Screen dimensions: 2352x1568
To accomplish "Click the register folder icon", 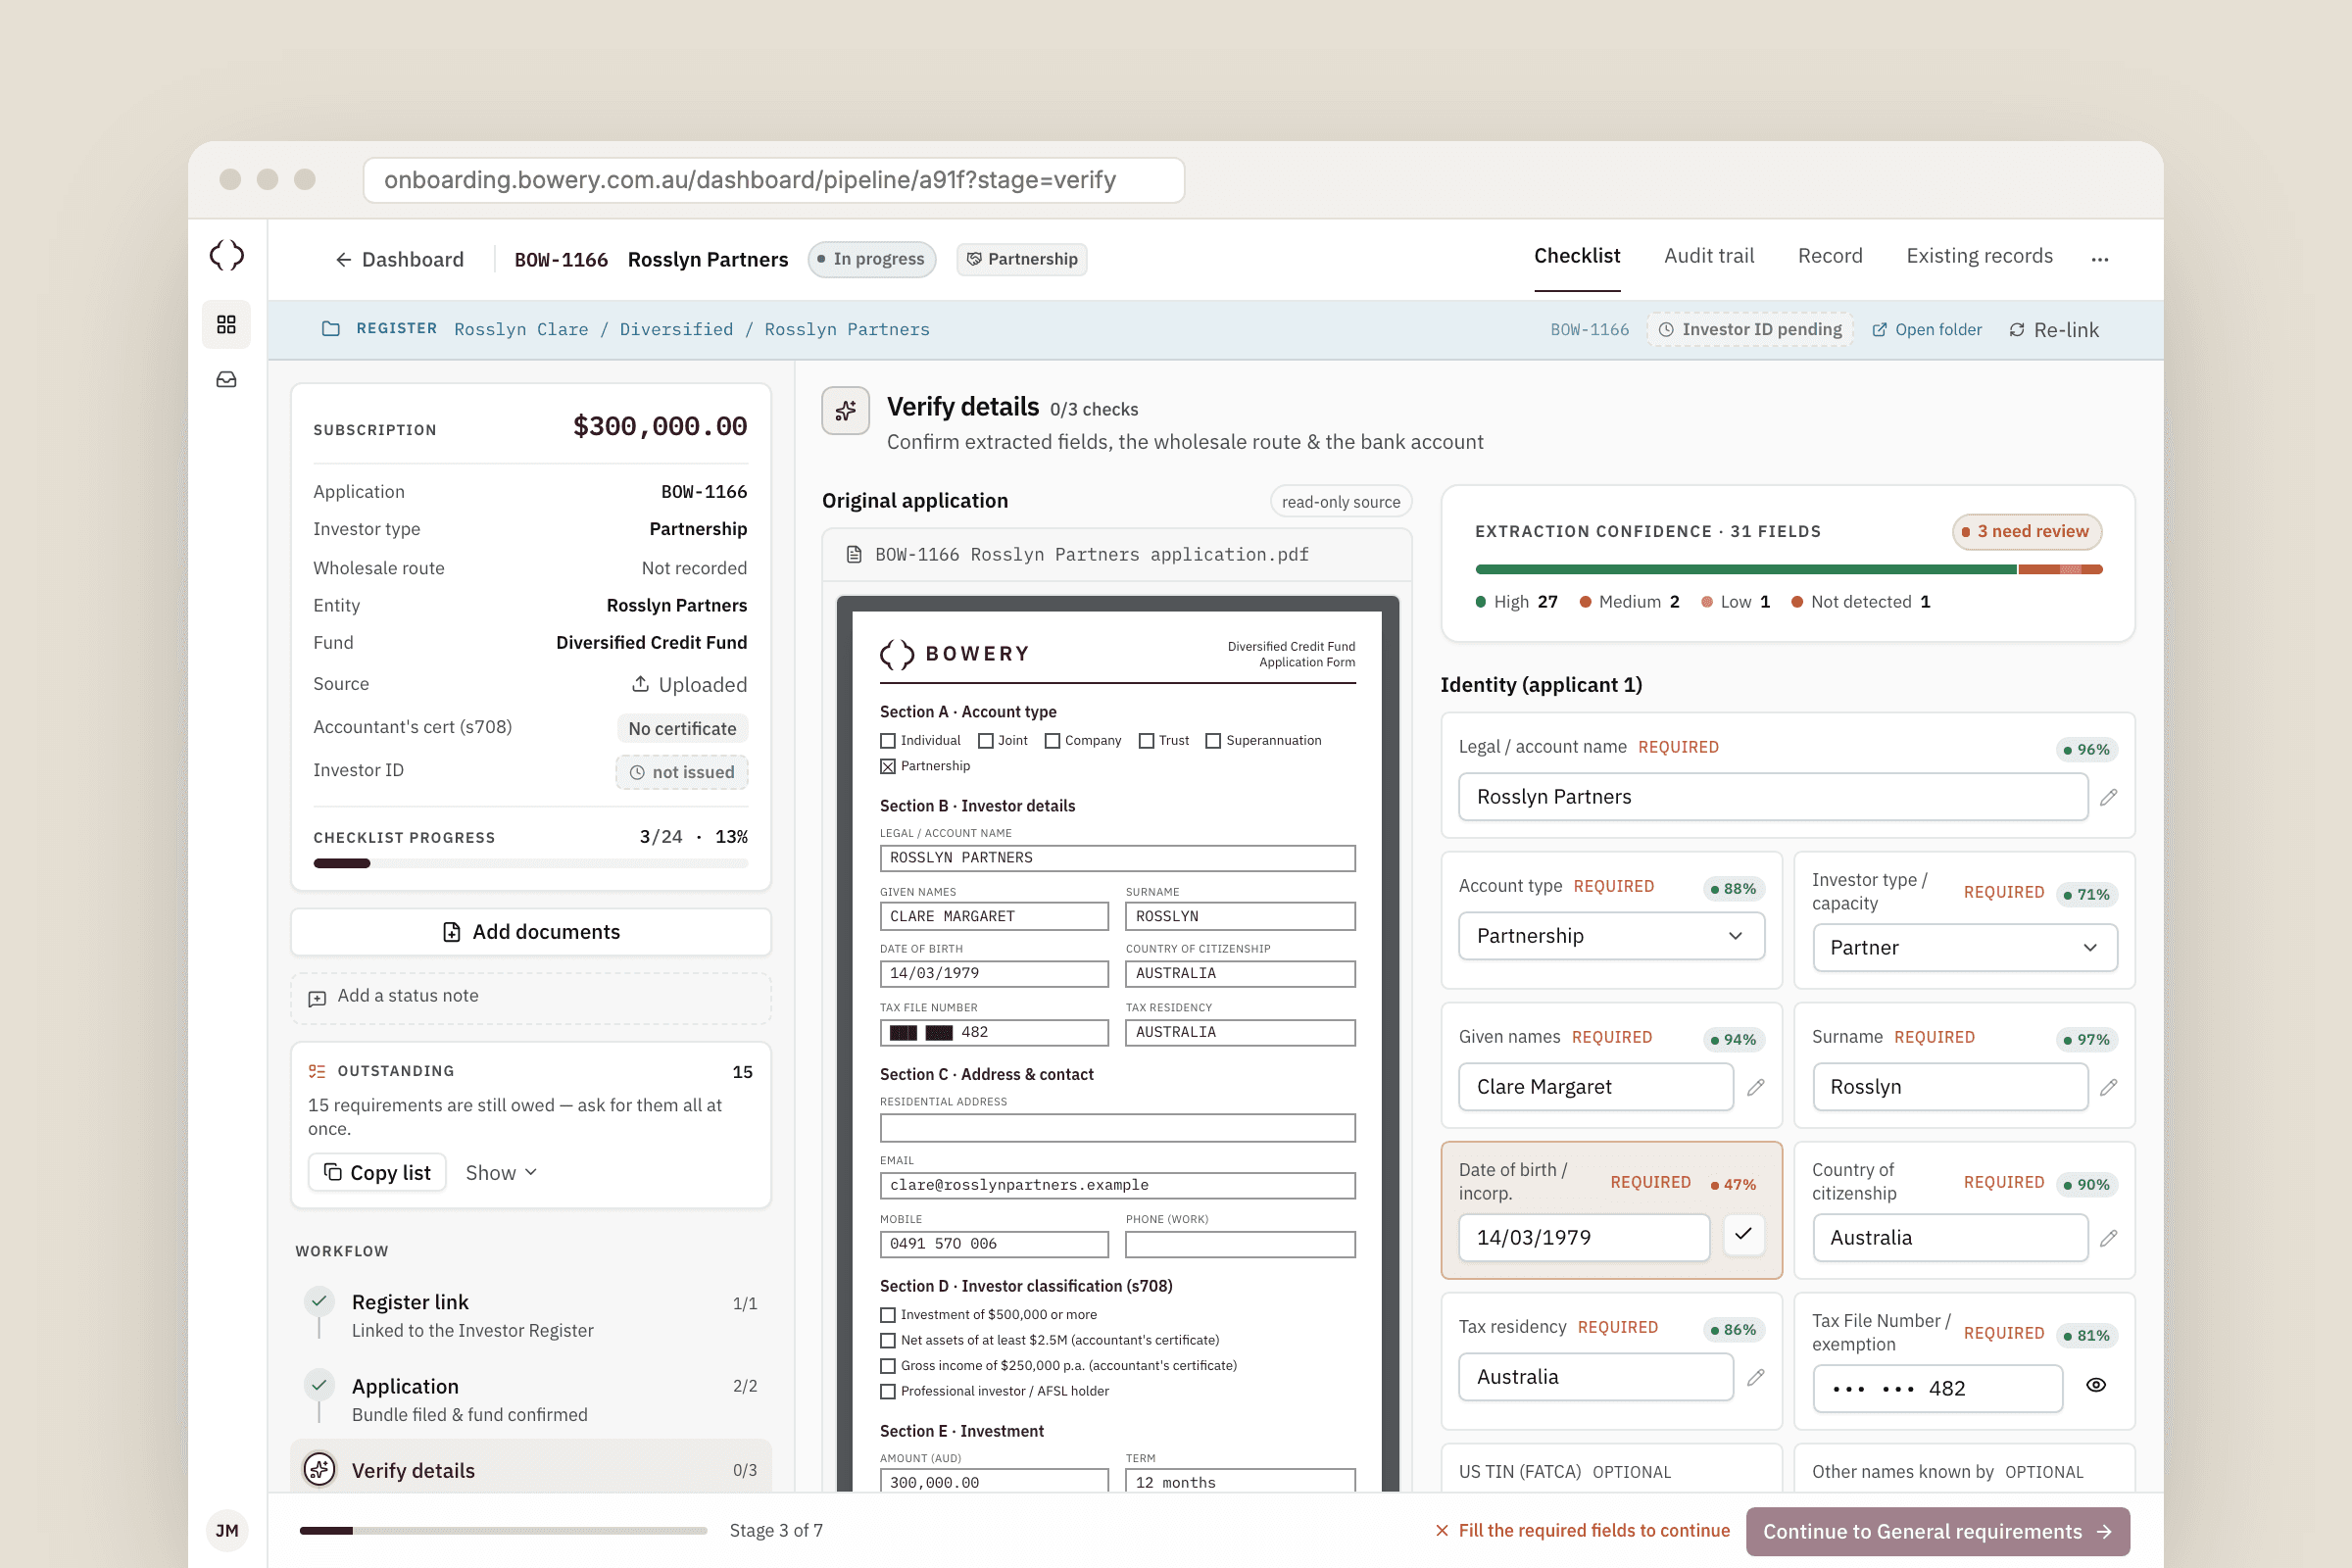I will [x=331, y=329].
